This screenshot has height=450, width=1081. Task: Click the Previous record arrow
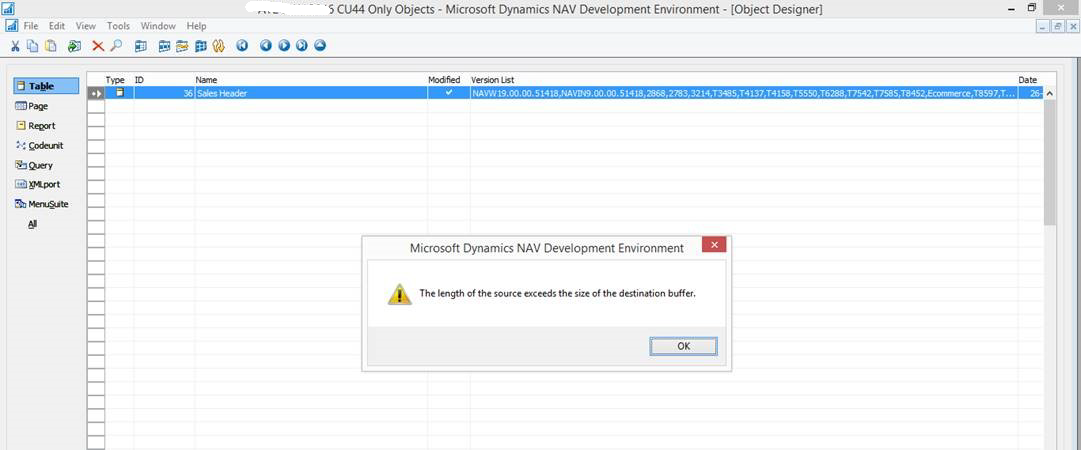point(266,46)
